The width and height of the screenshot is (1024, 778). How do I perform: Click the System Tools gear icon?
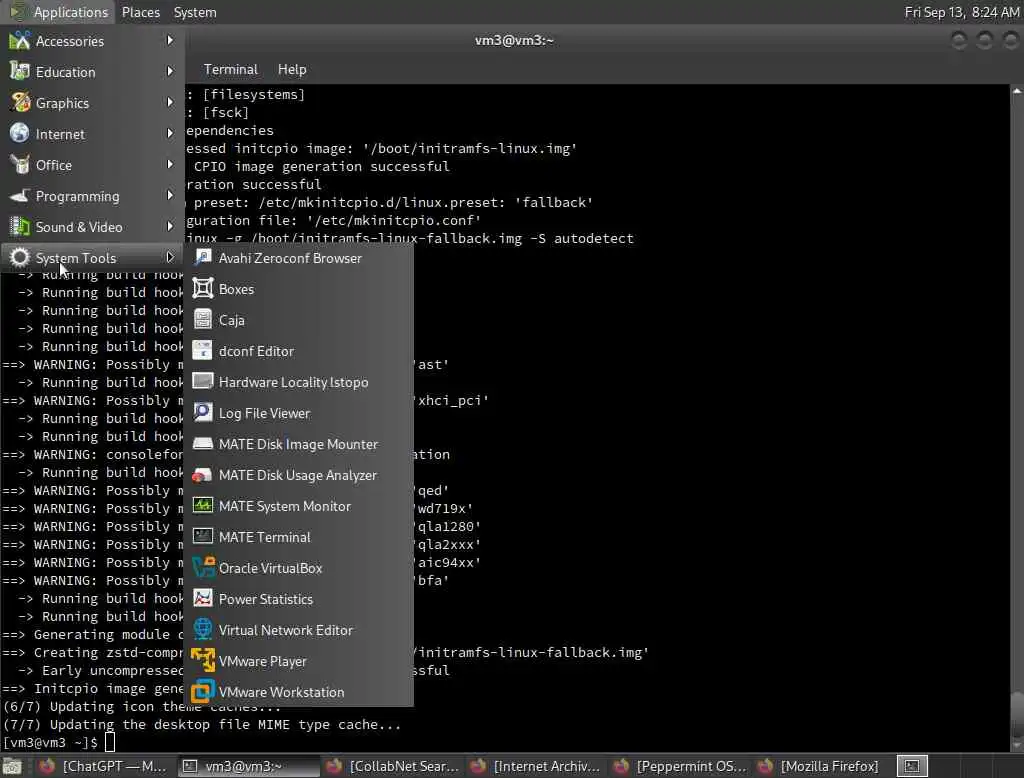[20, 257]
